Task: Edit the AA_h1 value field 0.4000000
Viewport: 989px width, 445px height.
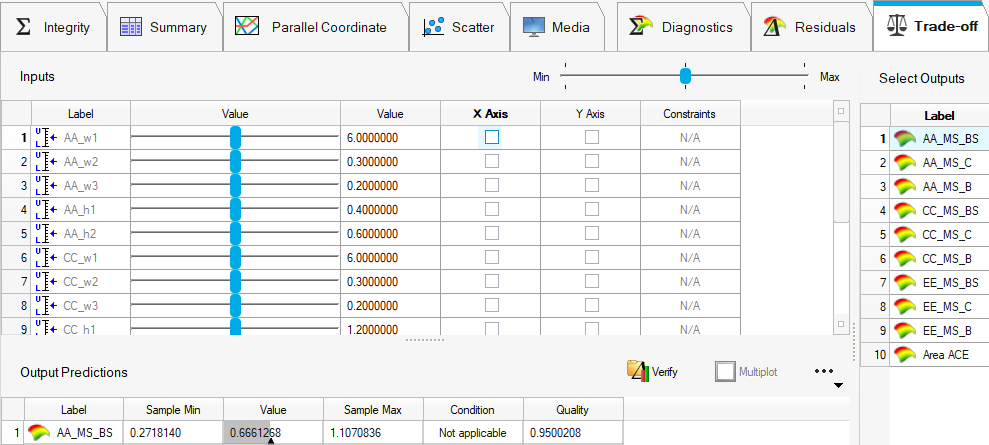Action: coord(390,209)
